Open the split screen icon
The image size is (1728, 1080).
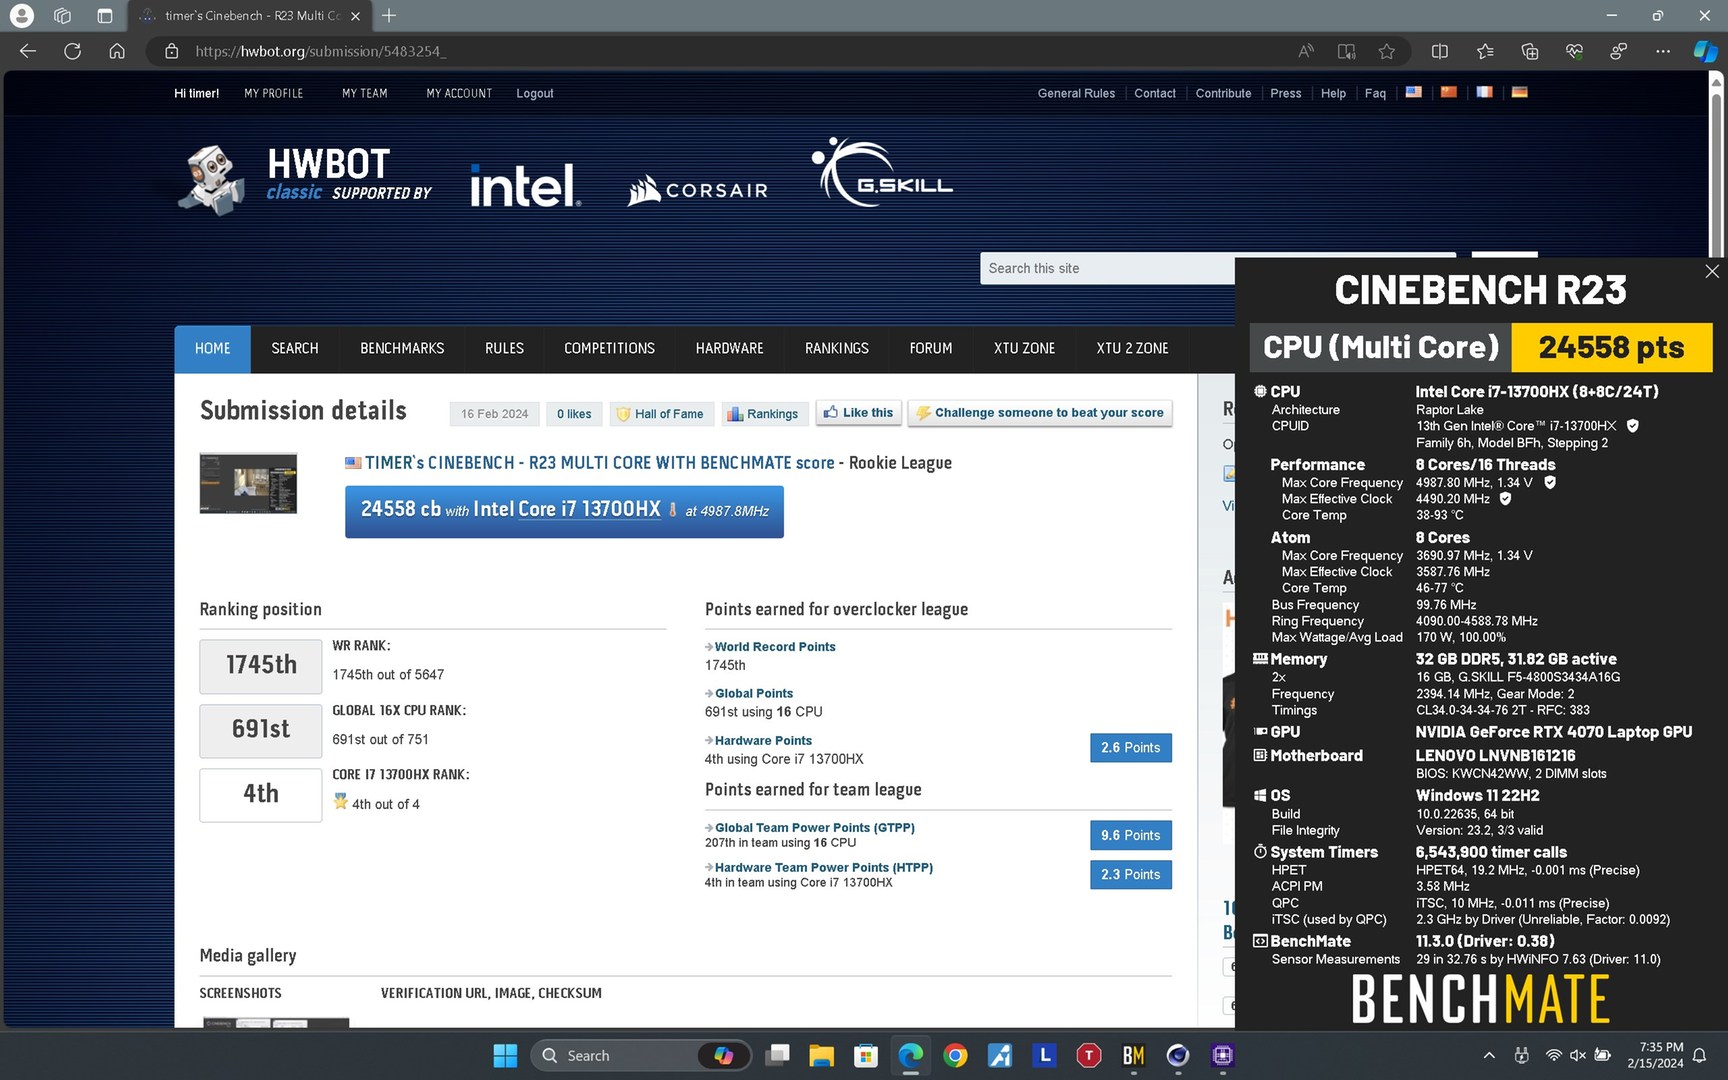(x=1440, y=51)
